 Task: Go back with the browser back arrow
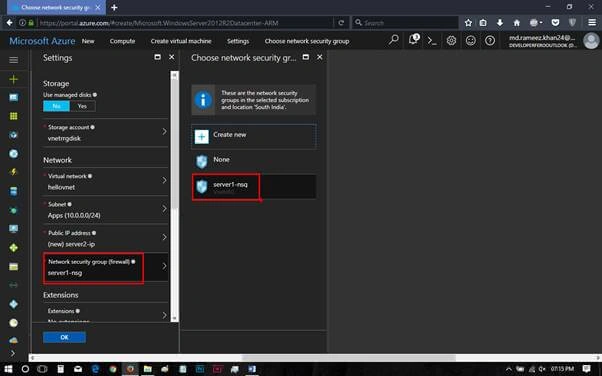[x=10, y=23]
